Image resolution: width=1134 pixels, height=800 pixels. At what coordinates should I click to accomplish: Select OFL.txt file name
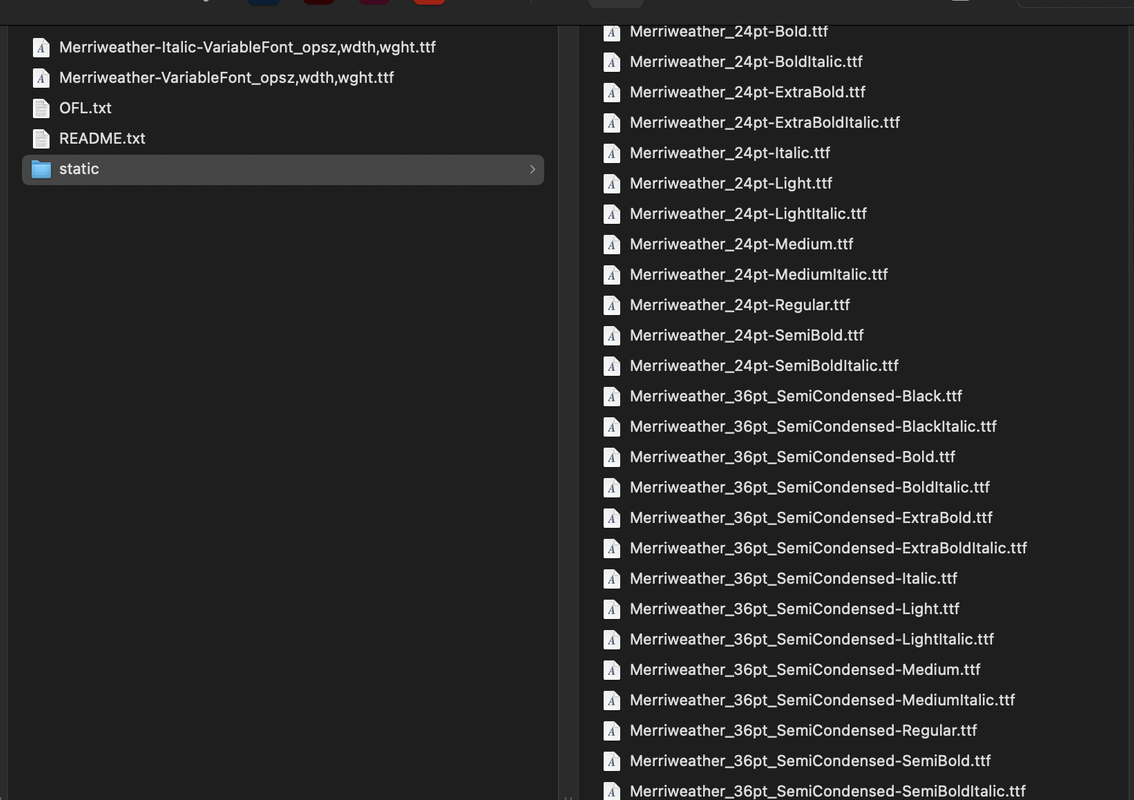[x=85, y=108]
